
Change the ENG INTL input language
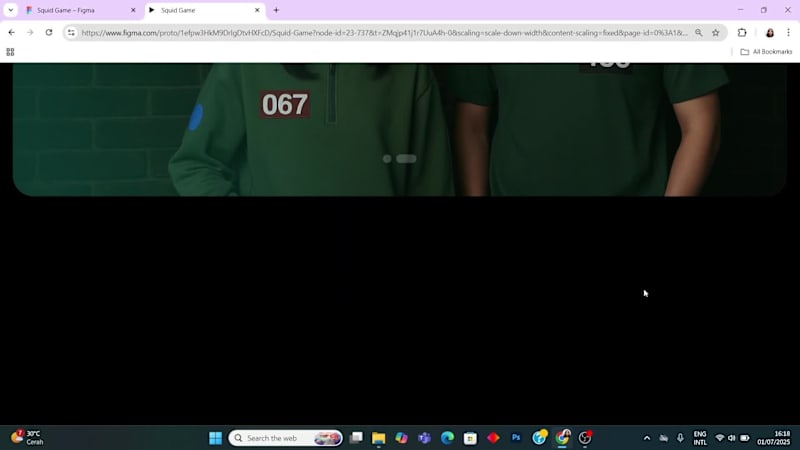tap(700, 438)
